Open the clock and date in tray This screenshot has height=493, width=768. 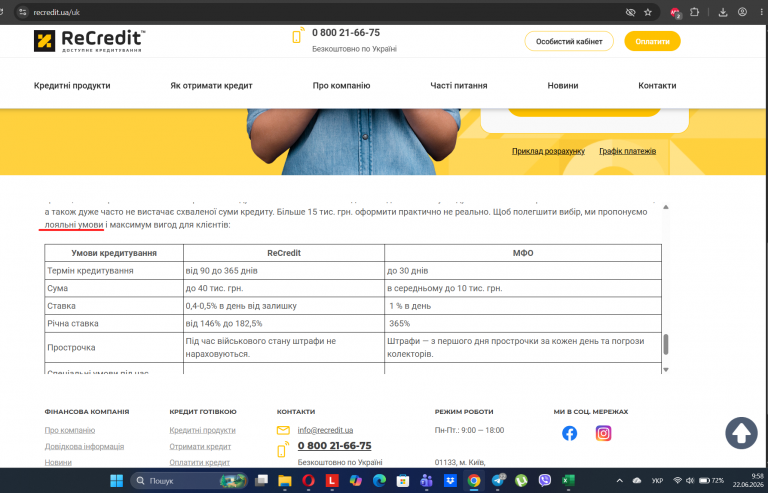pyautogui.click(x=748, y=480)
